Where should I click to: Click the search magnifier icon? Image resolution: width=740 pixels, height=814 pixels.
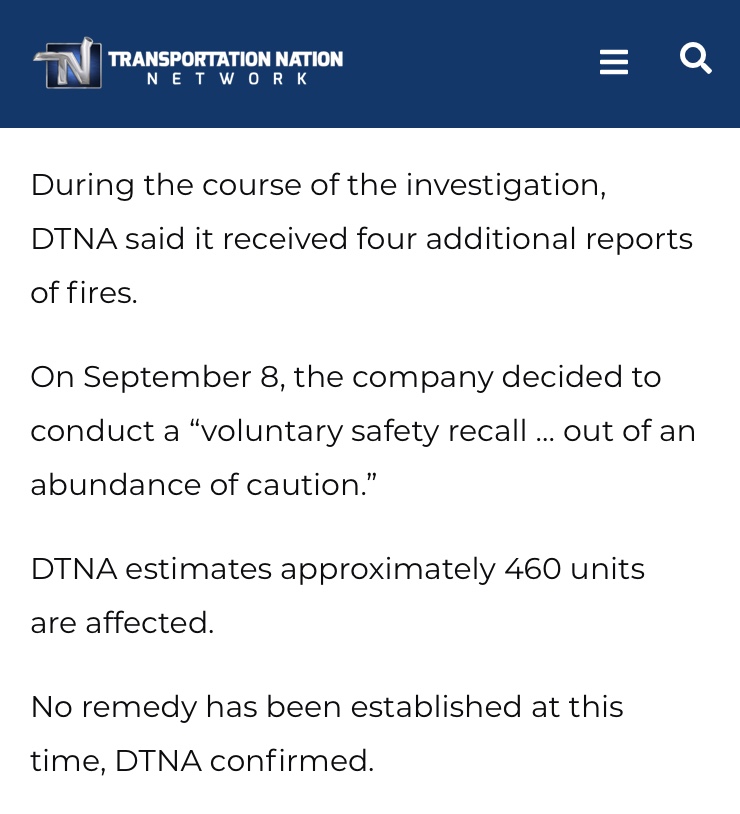695,58
